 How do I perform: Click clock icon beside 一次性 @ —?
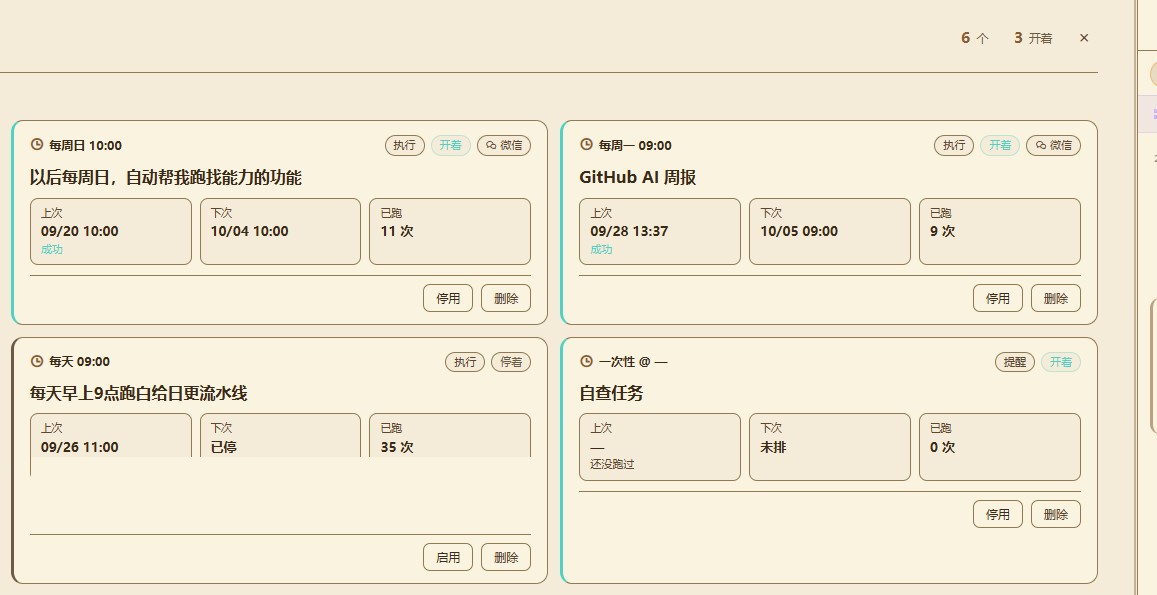tap(587, 361)
